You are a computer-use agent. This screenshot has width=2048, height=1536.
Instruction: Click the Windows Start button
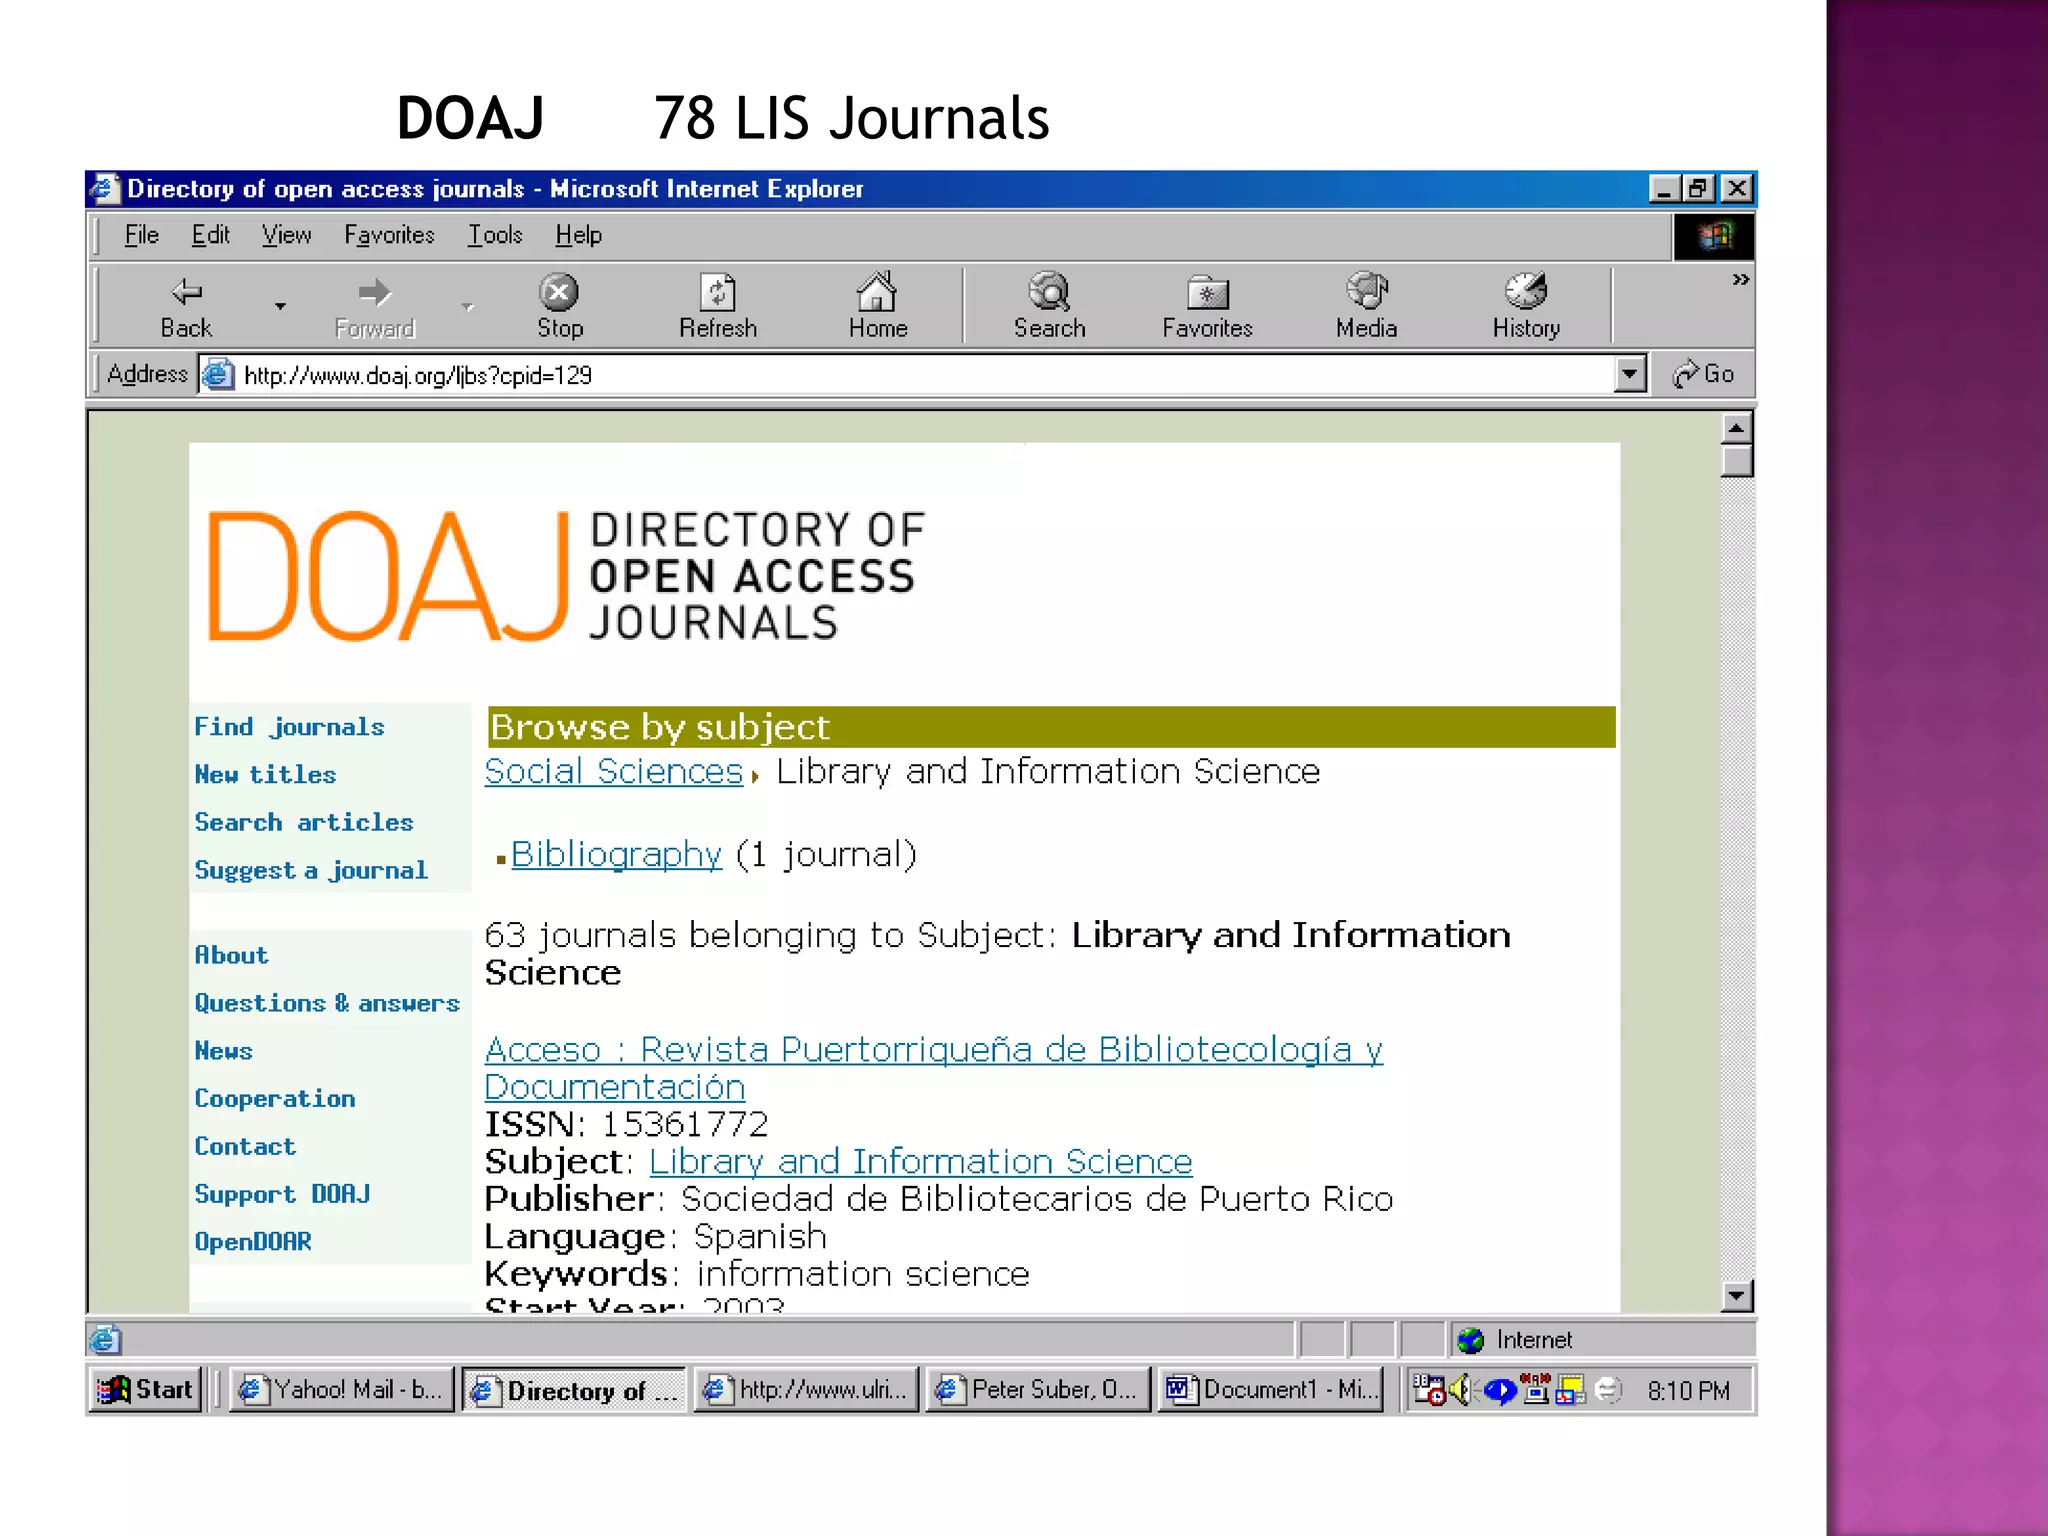145,1390
